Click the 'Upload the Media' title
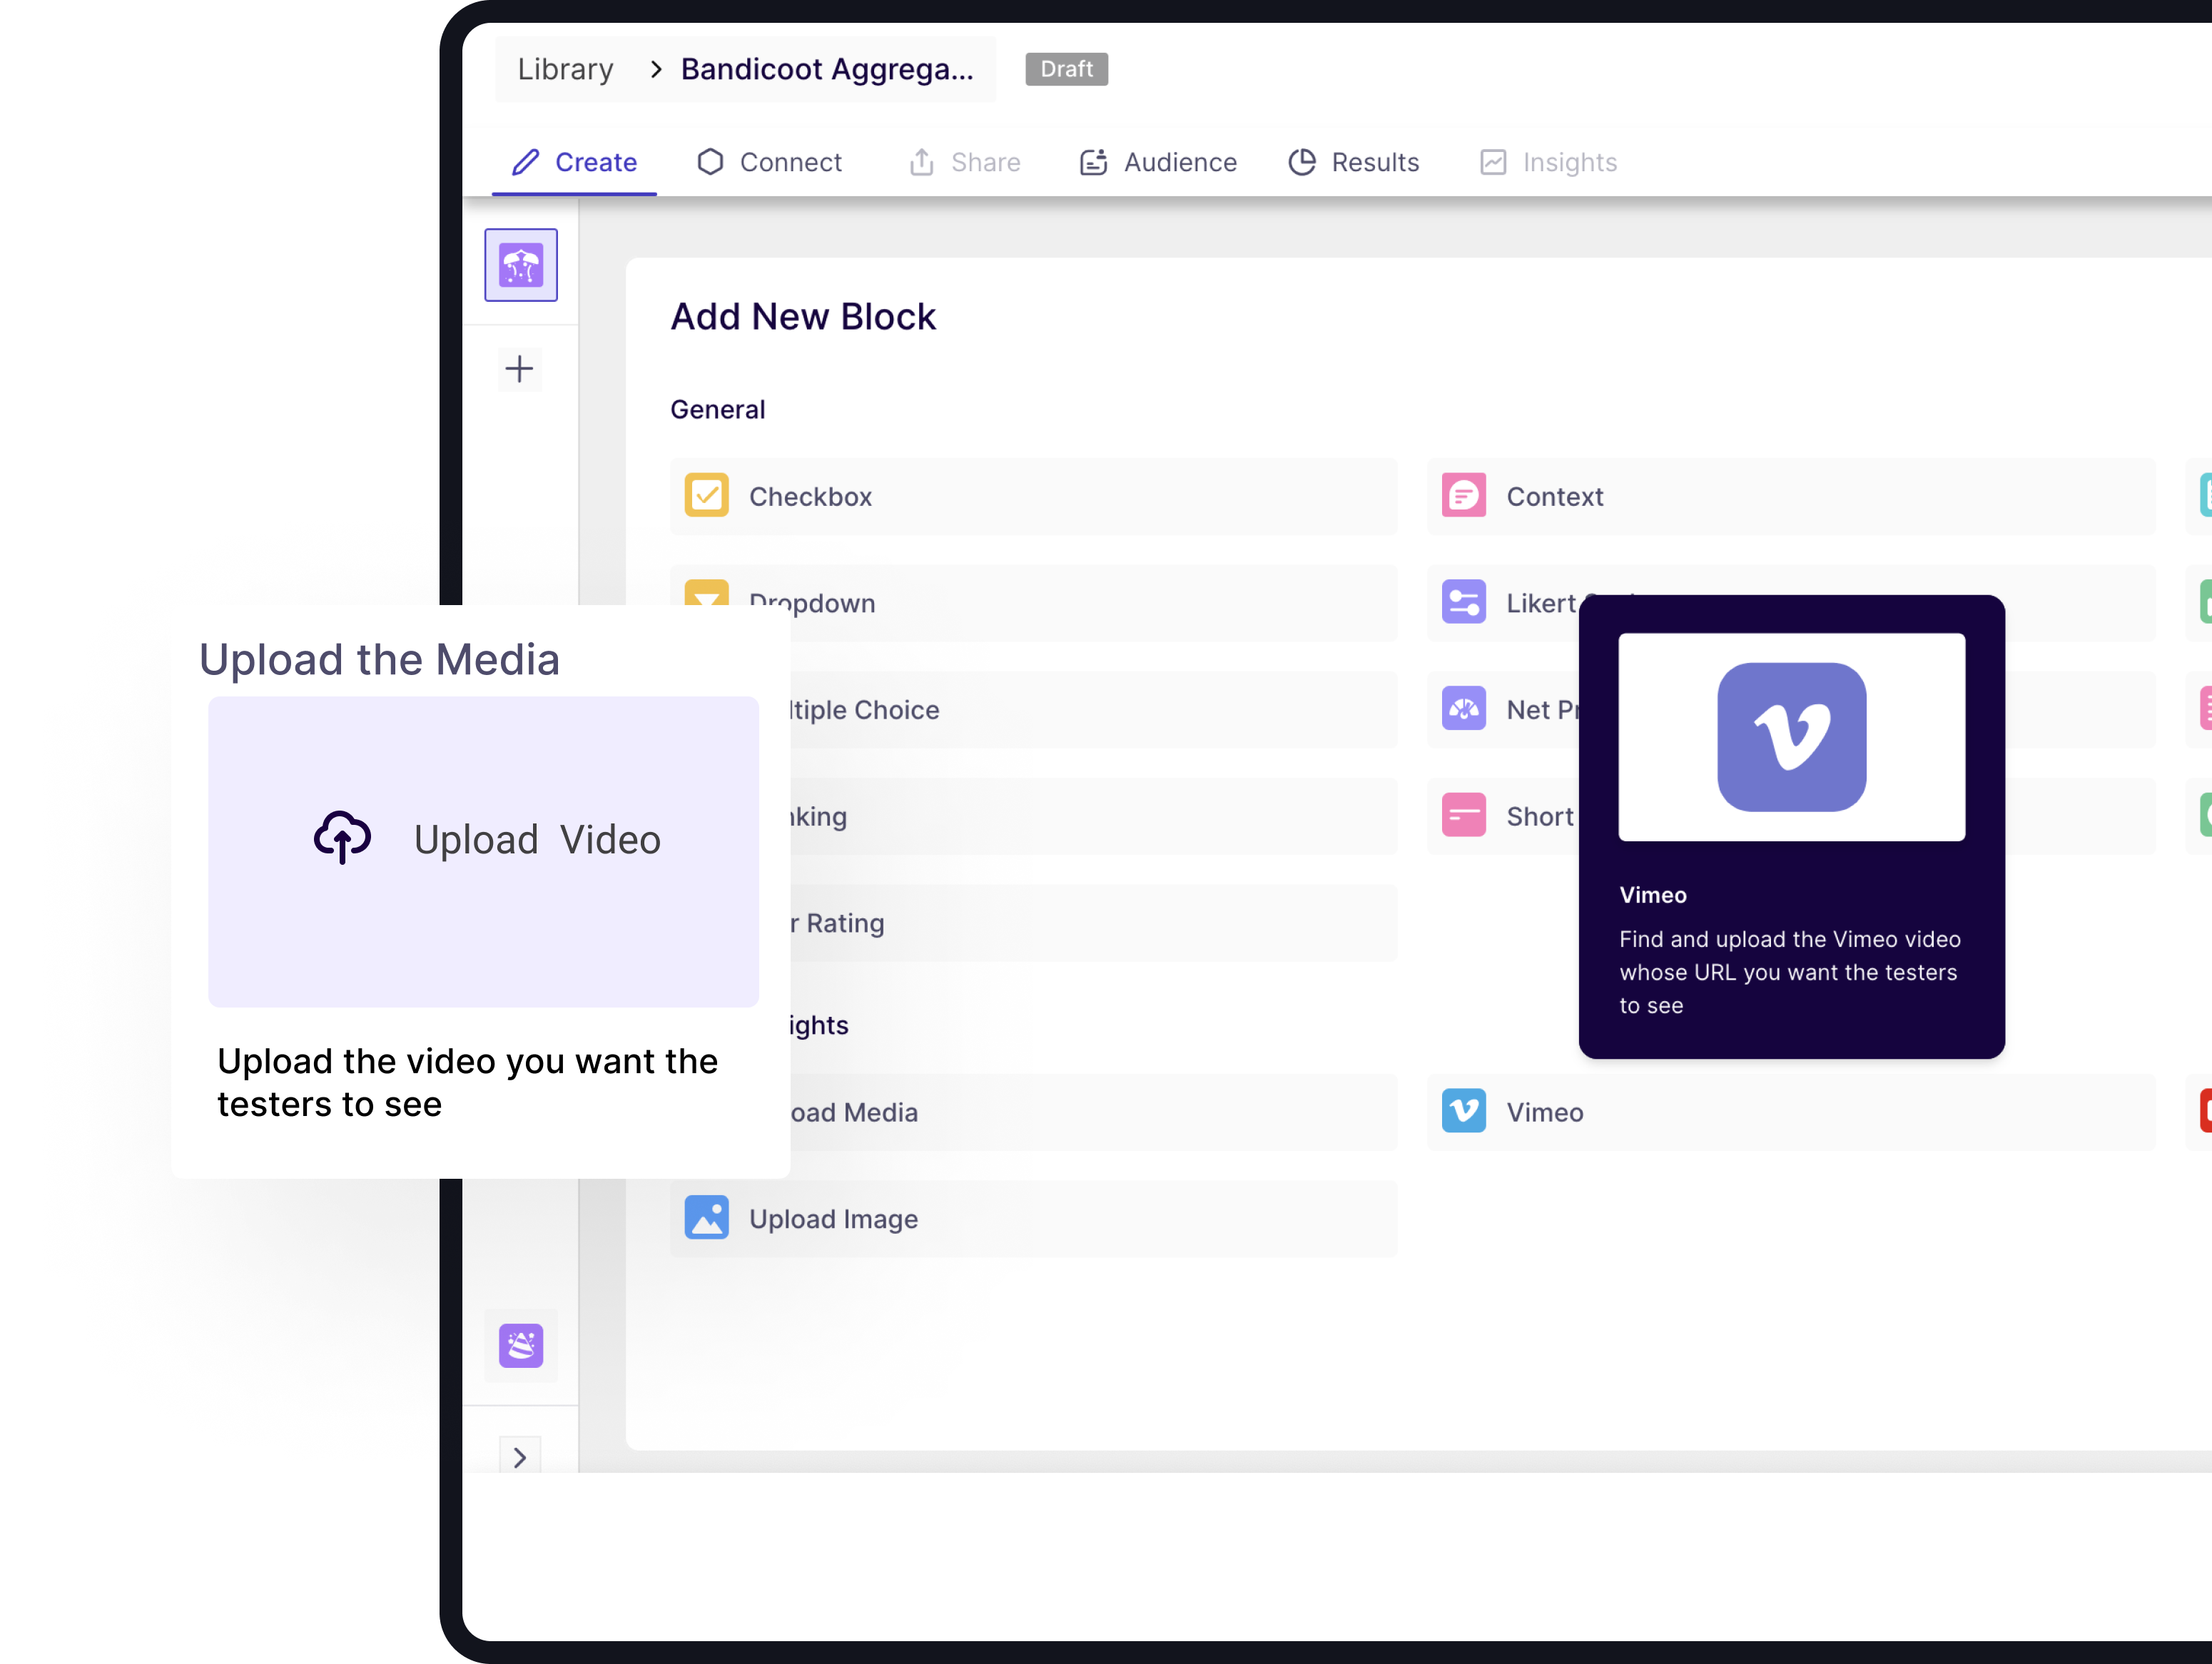 point(379,659)
